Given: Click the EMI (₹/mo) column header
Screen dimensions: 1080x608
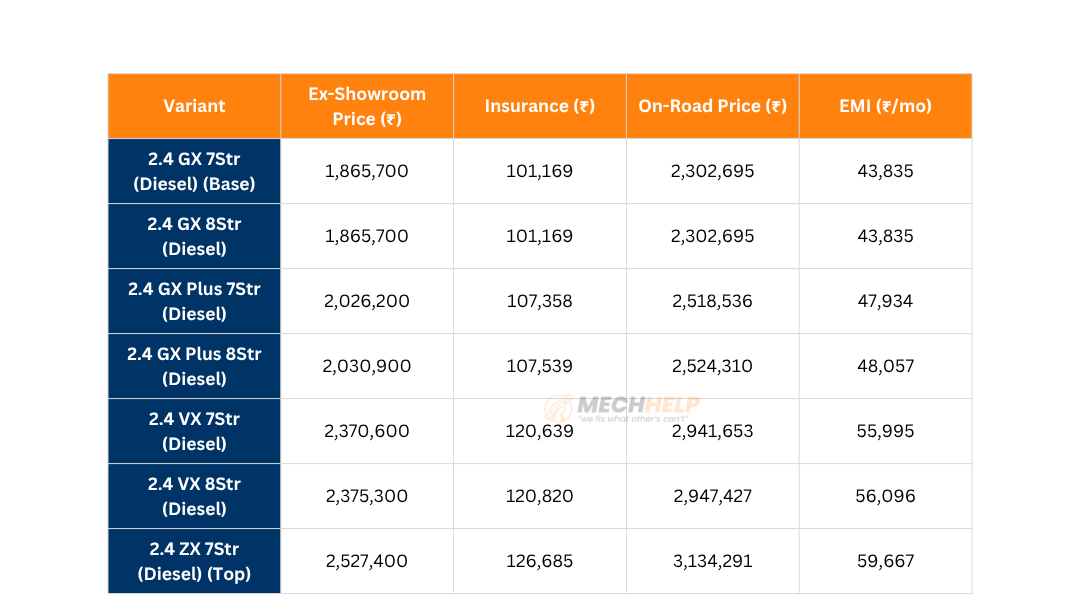Looking at the screenshot, I should pyautogui.click(x=885, y=106).
